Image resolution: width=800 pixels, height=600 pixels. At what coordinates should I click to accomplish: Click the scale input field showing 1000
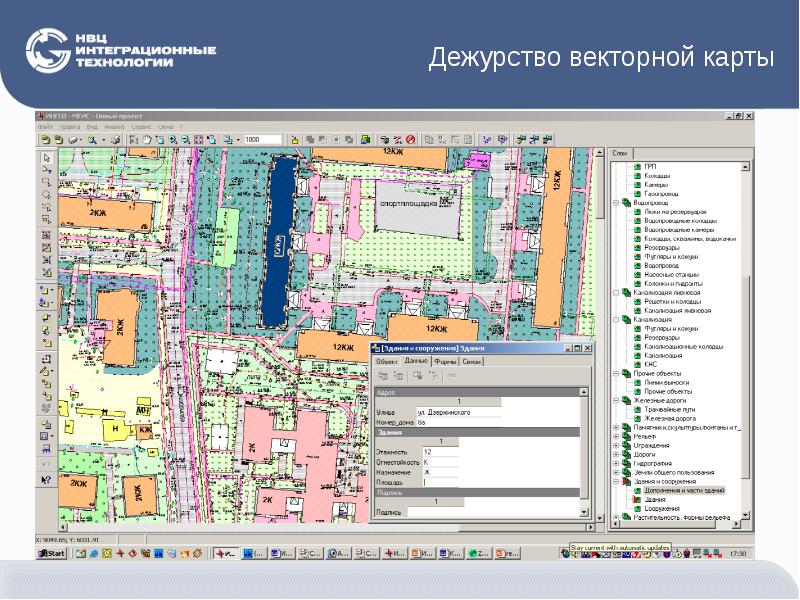pyautogui.click(x=254, y=140)
